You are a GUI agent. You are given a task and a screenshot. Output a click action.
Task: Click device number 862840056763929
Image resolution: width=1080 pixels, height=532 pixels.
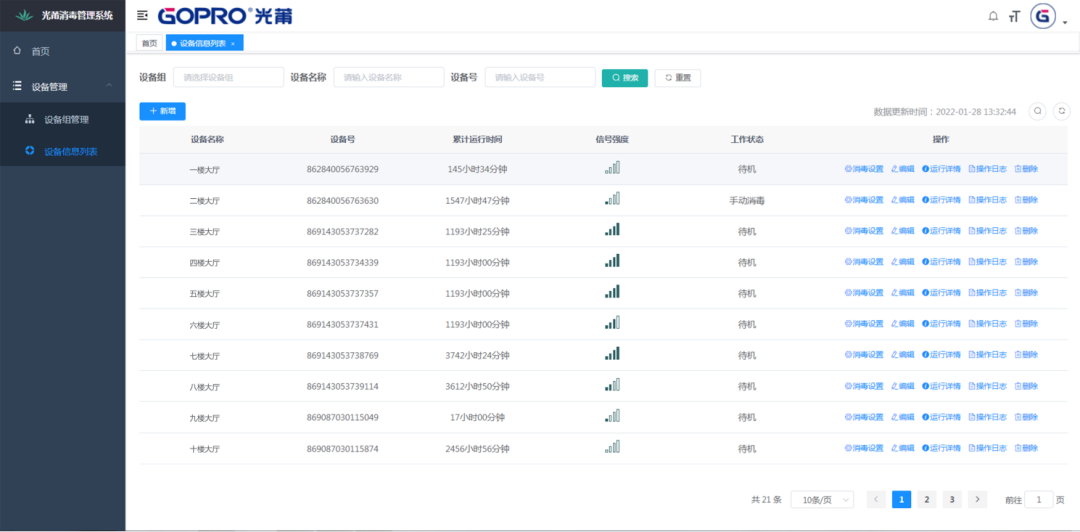pyautogui.click(x=342, y=169)
